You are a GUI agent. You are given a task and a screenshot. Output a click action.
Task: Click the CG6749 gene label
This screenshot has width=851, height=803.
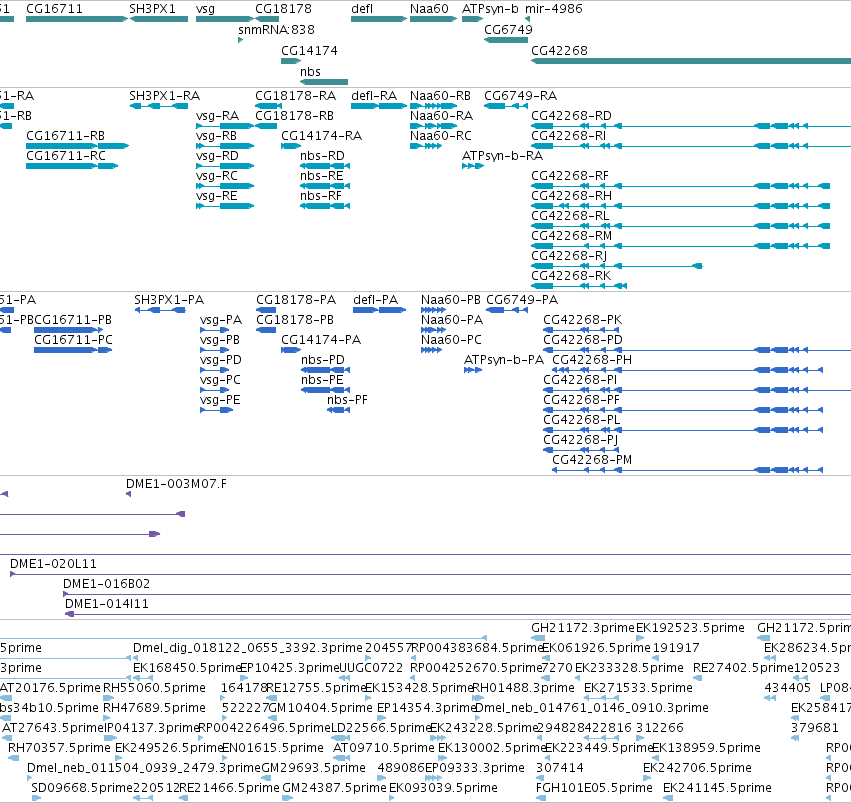pyautogui.click(x=508, y=29)
